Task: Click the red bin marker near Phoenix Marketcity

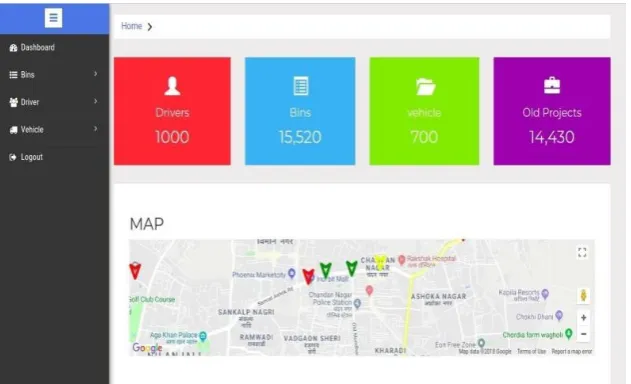Action: coord(308,277)
